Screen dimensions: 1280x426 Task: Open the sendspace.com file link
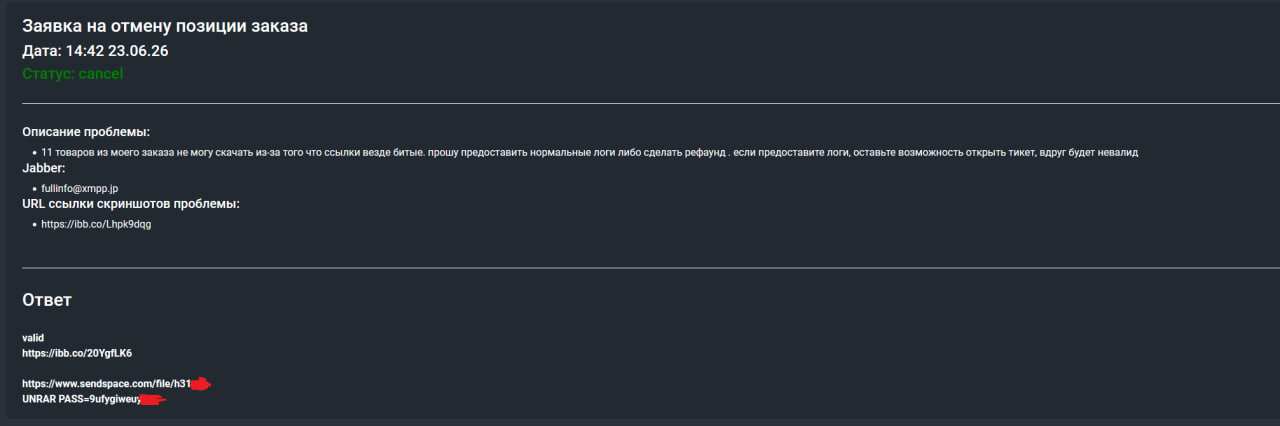pos(106,383)
